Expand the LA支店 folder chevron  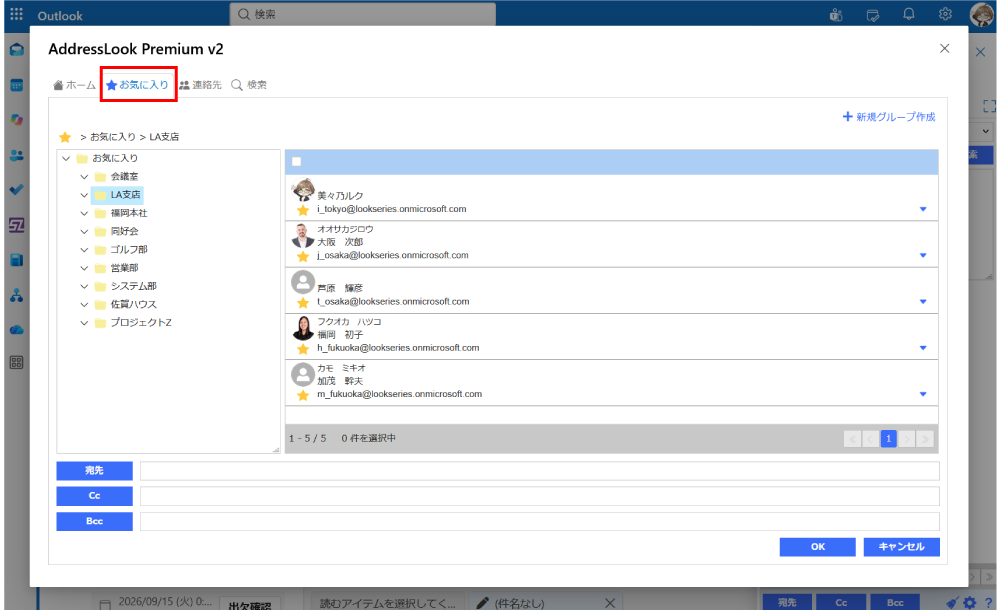click(84, 195)
